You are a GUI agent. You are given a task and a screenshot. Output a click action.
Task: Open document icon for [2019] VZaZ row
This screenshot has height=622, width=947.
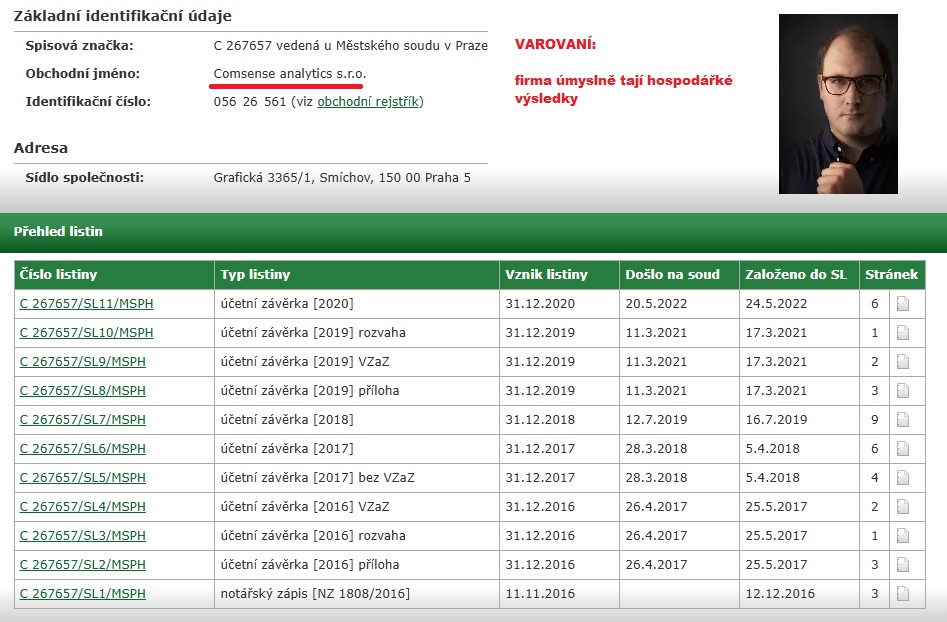[903, 362]
